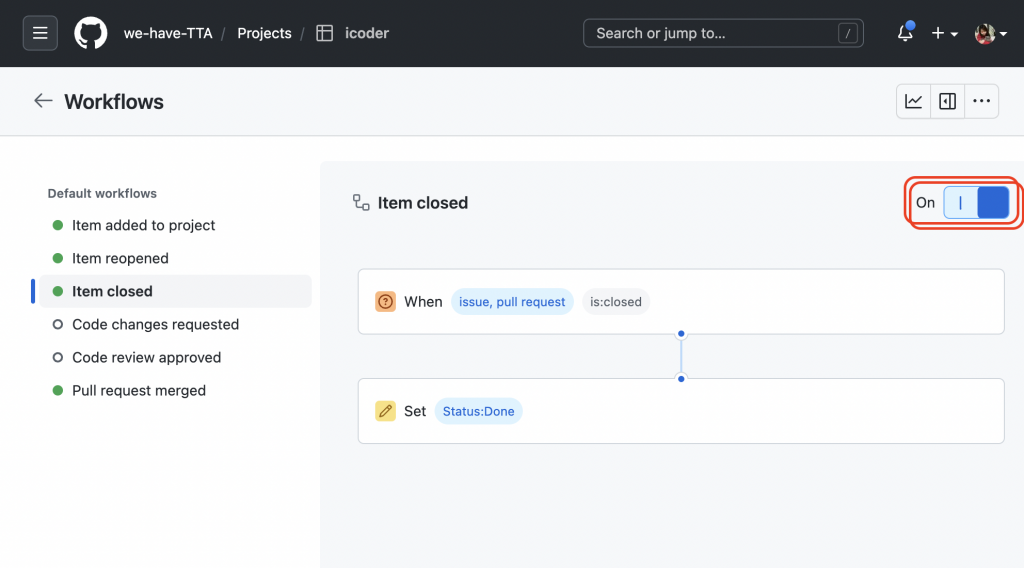The height and width of the screenshot is (568, 1024).
Task: Open the project Insights chart icon
Action: (x=914, y=101)
